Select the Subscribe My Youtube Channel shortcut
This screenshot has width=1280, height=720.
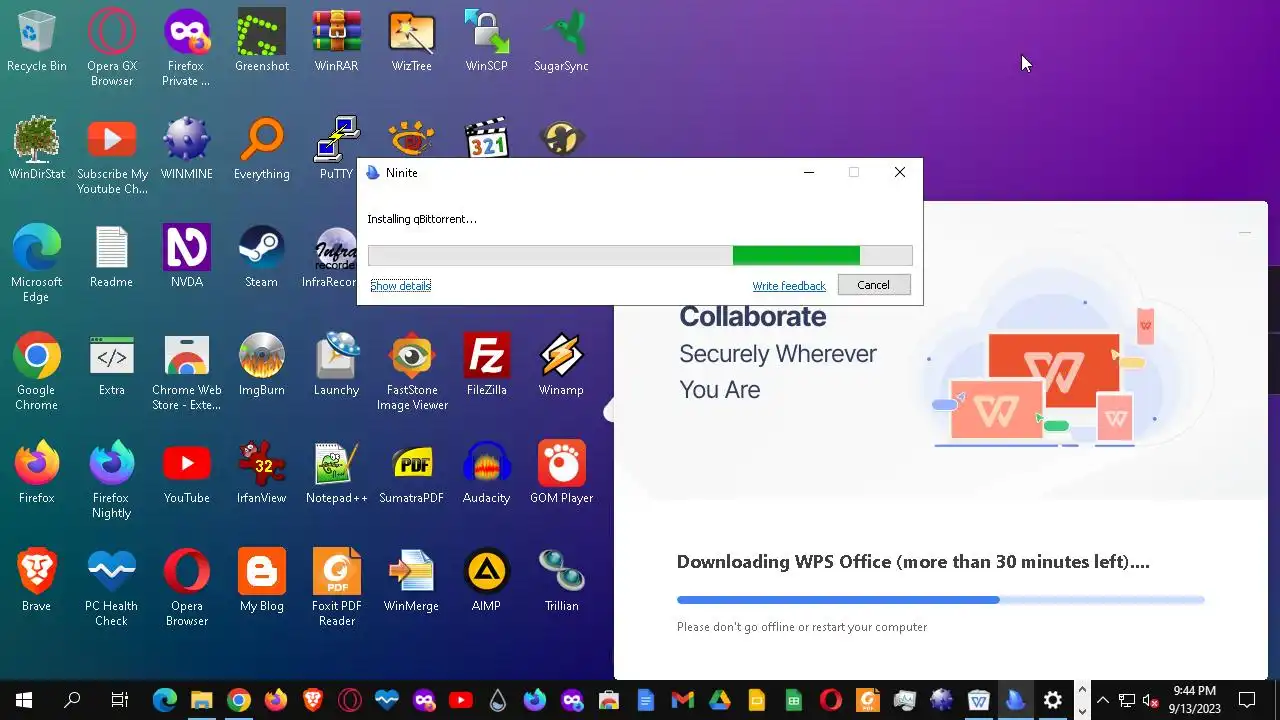112,157
